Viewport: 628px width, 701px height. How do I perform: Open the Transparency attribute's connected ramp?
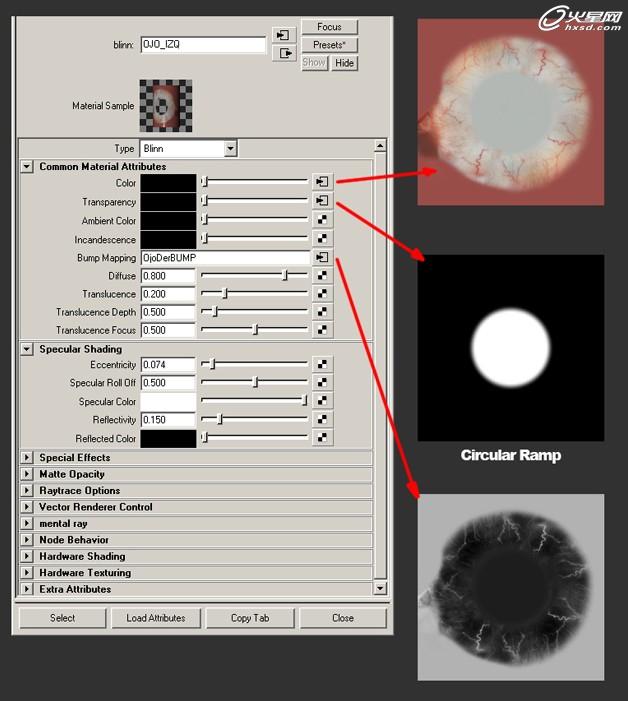[x=322, y=200]
